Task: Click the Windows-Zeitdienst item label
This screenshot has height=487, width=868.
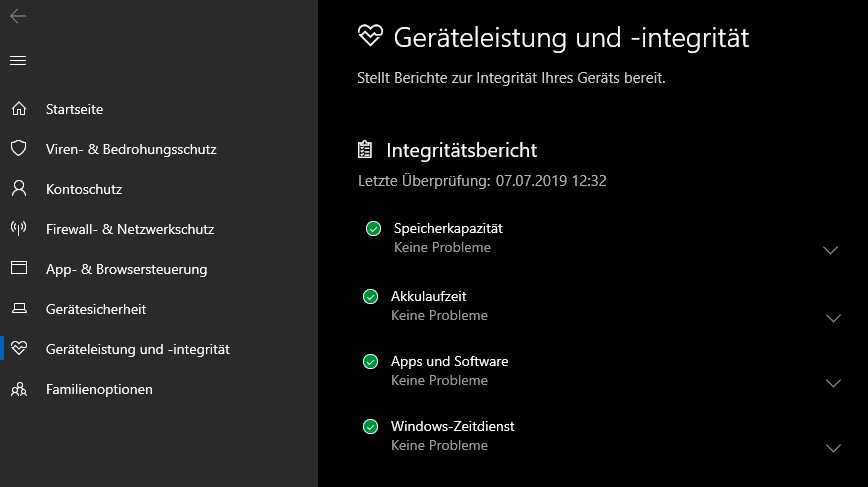Action: (452, 426)
